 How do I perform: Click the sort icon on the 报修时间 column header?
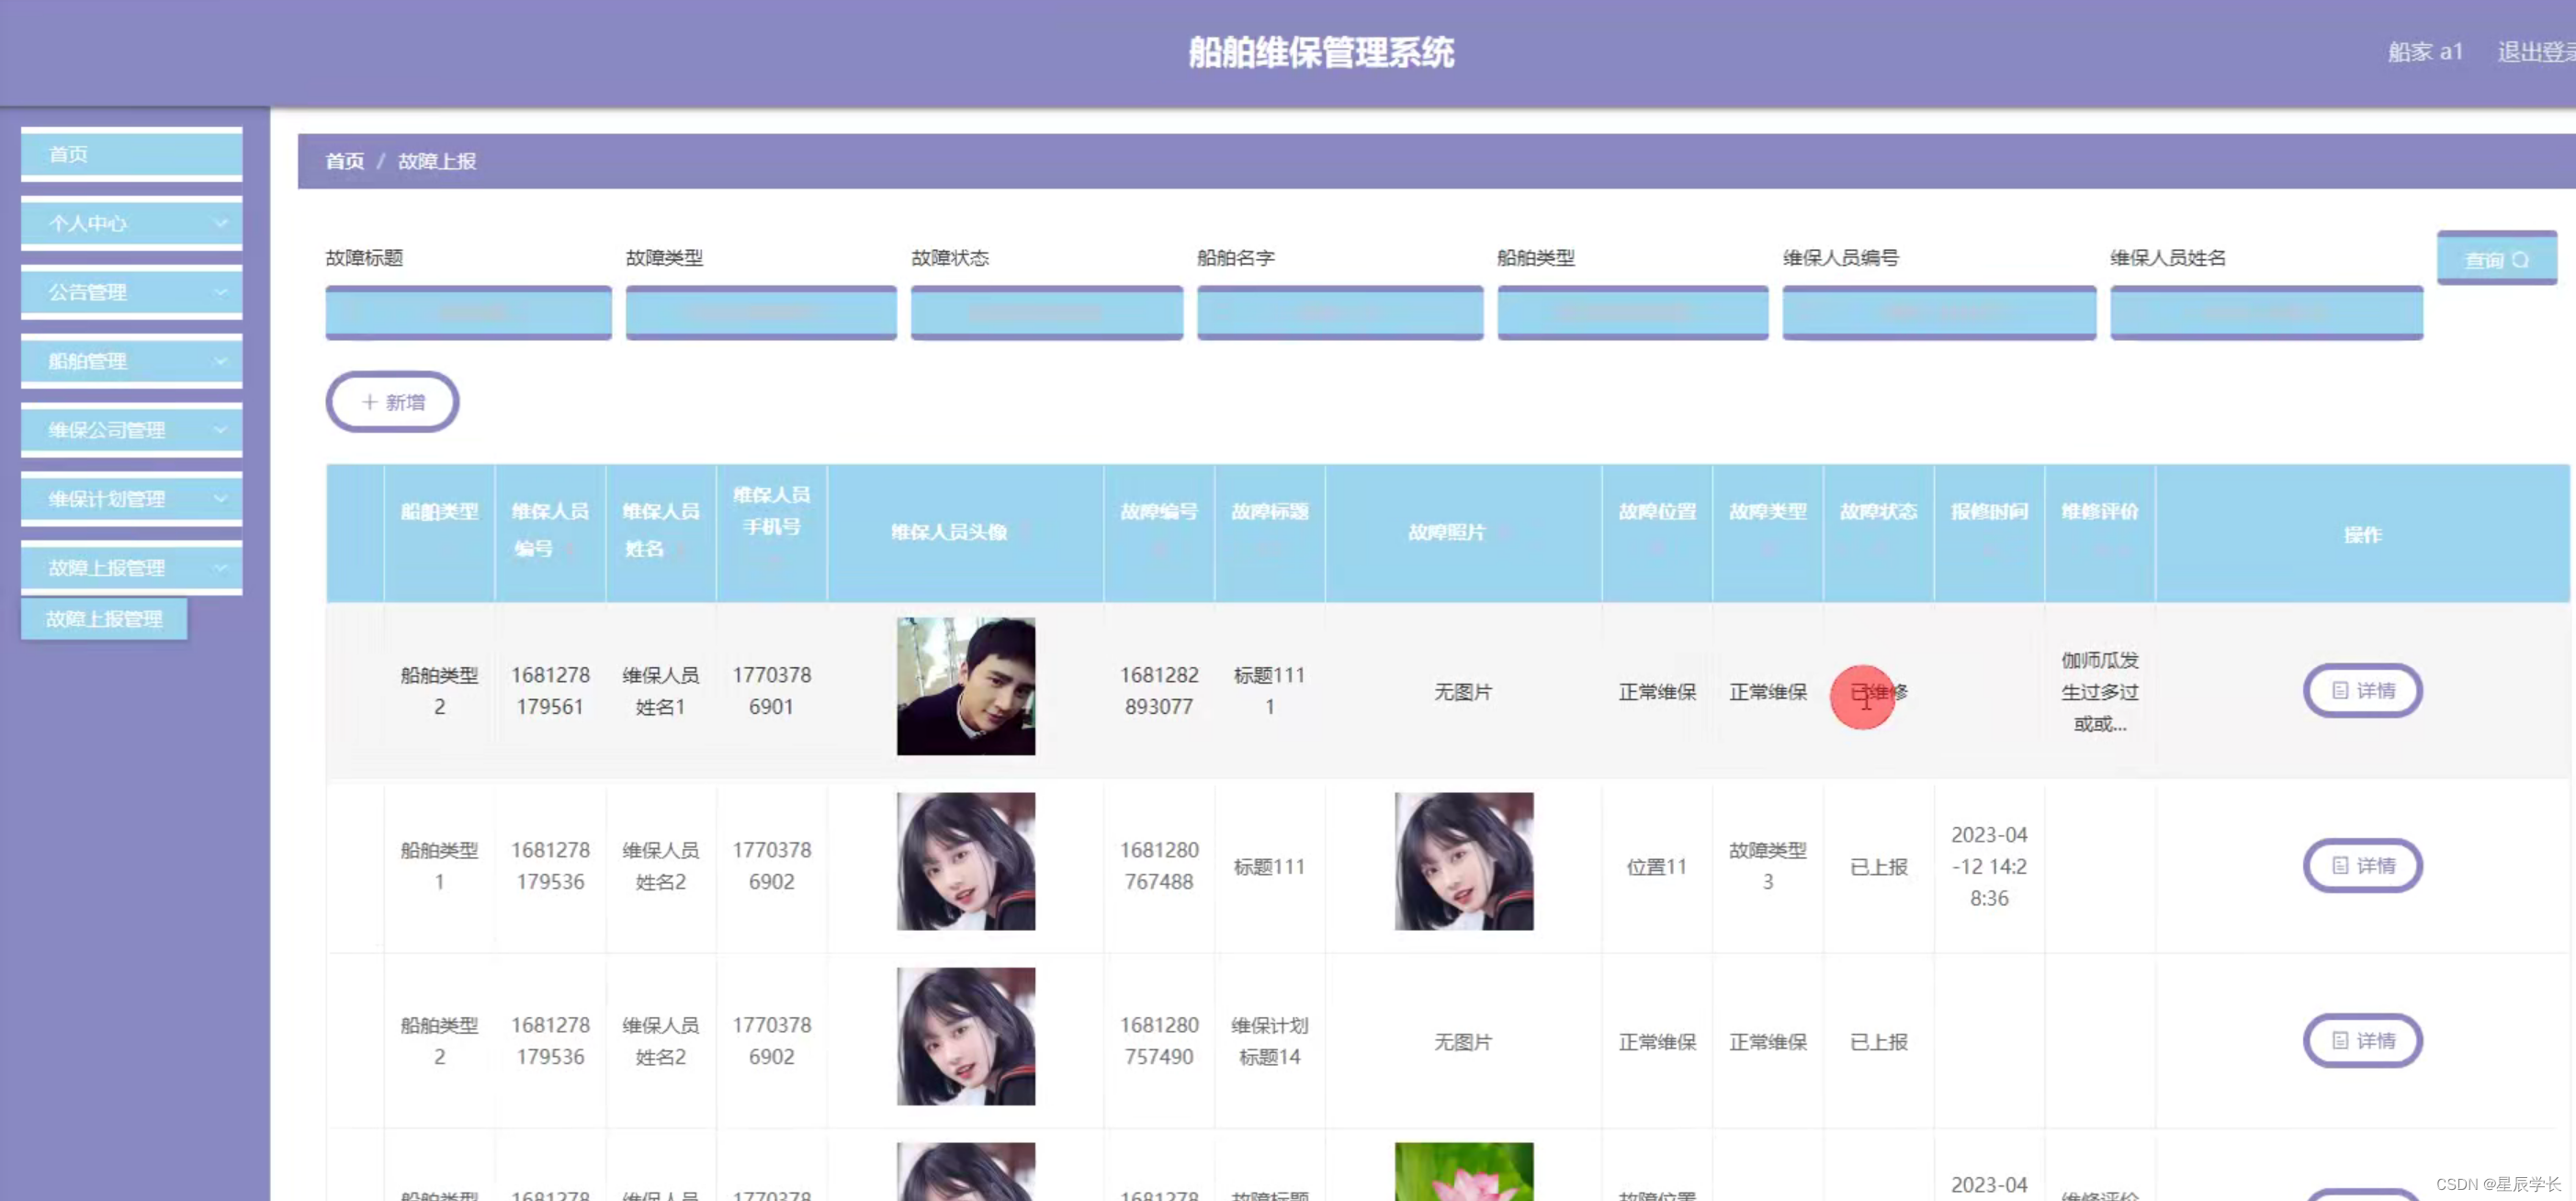1988,549
